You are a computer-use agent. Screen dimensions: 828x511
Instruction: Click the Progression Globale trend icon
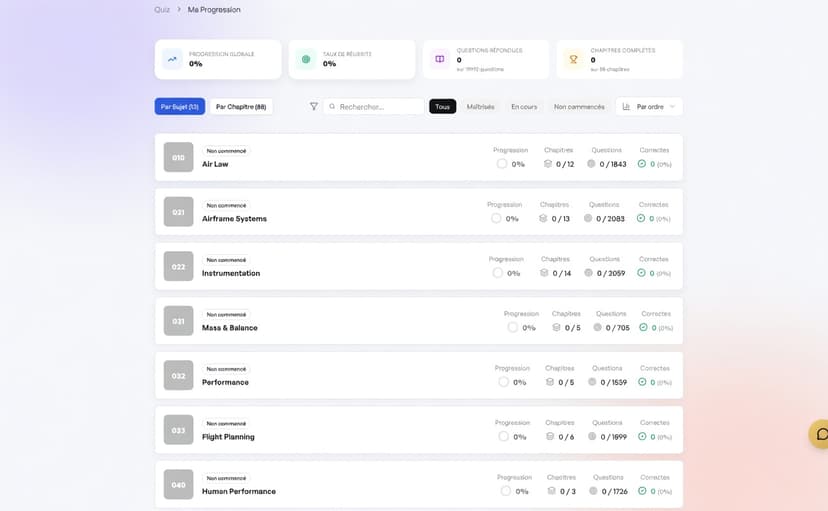click(x=172, y=59)
